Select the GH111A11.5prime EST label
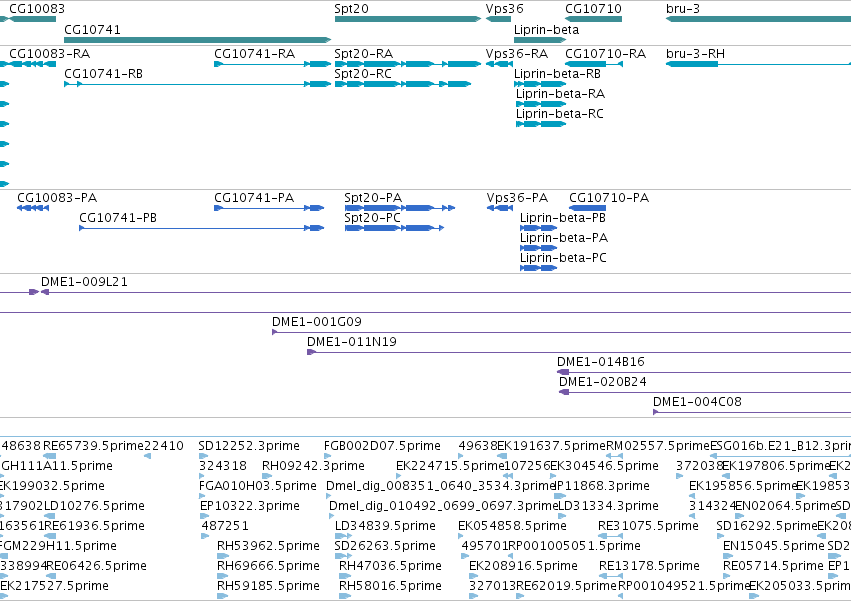The width and height of the screenshot is (851, 601). pyautogui.click(x=57, y=466)
